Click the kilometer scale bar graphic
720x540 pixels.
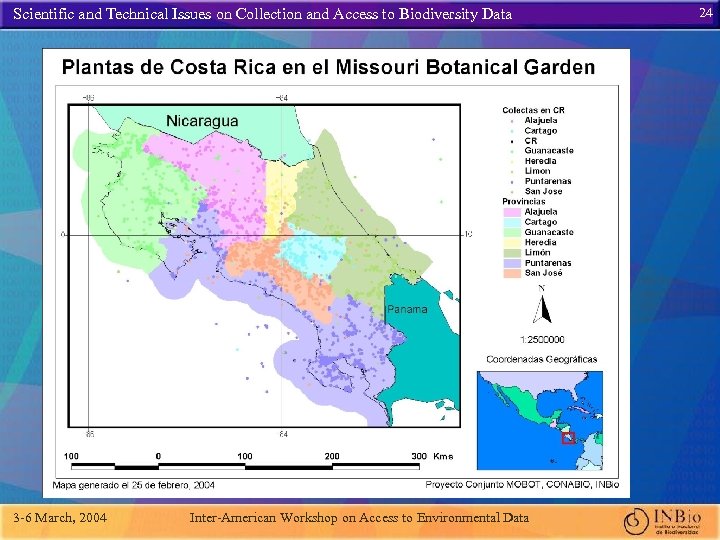(245, 467)
